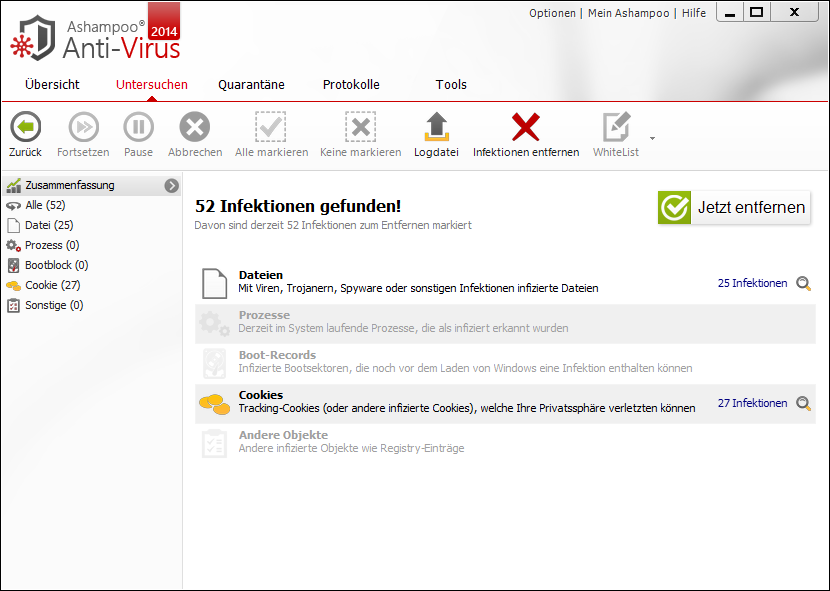The image size is (830, 591).
Task: Click the Jetzt entfernen button
Action: [733, 207]
